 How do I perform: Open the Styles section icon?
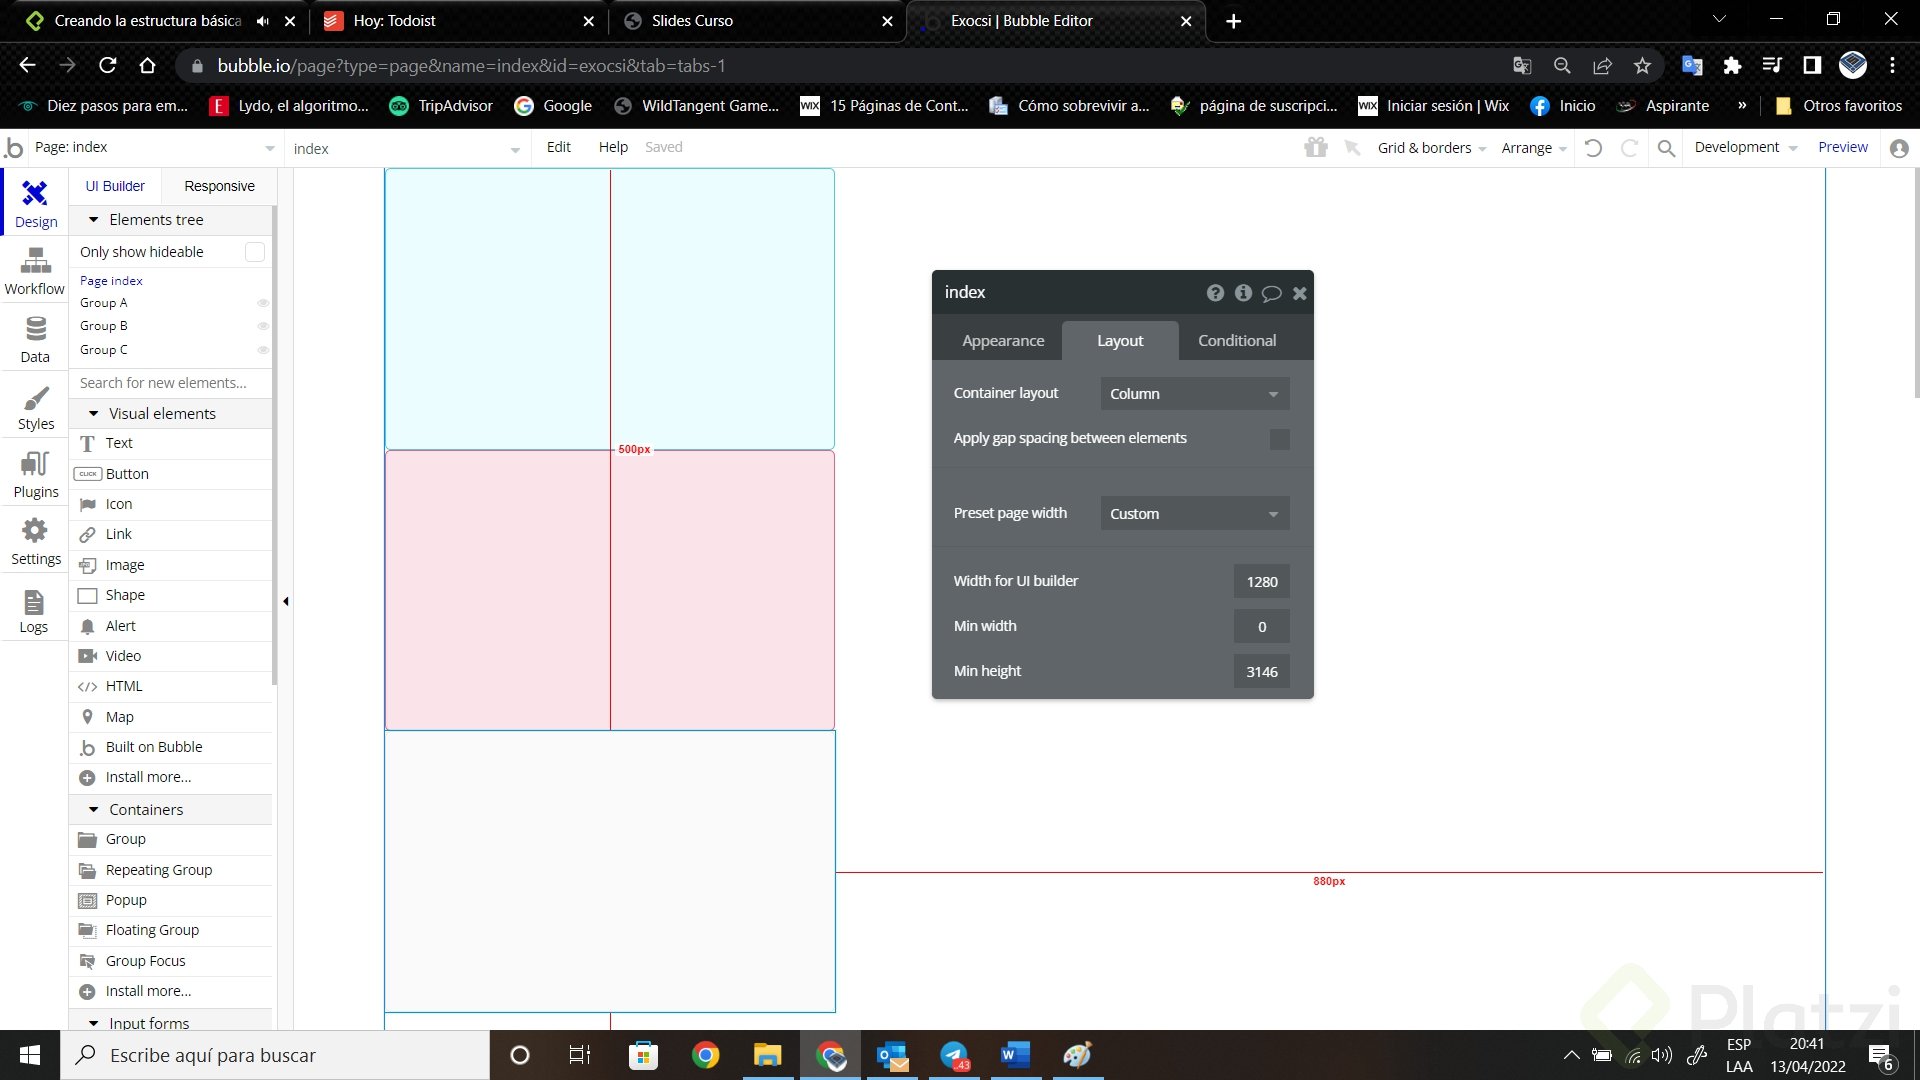coord(35,407)
